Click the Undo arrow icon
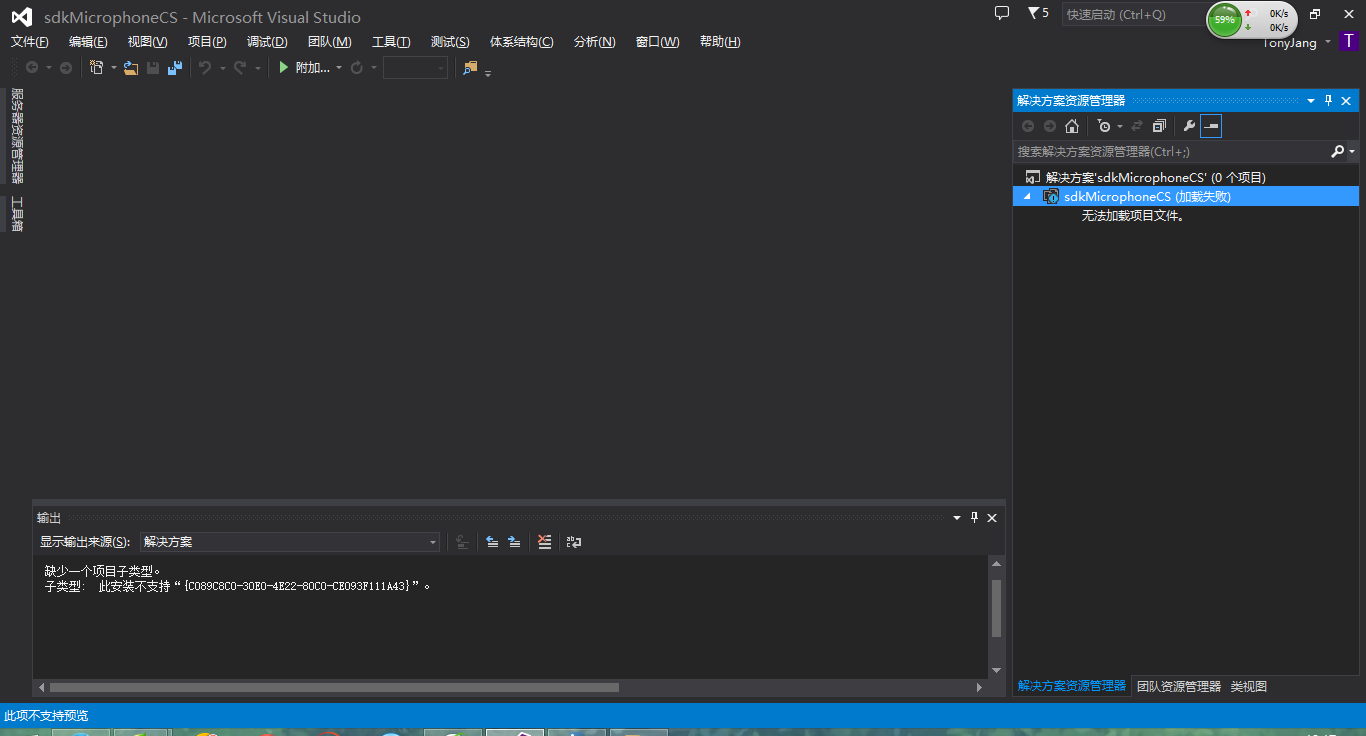 click(x=205, y=68)
